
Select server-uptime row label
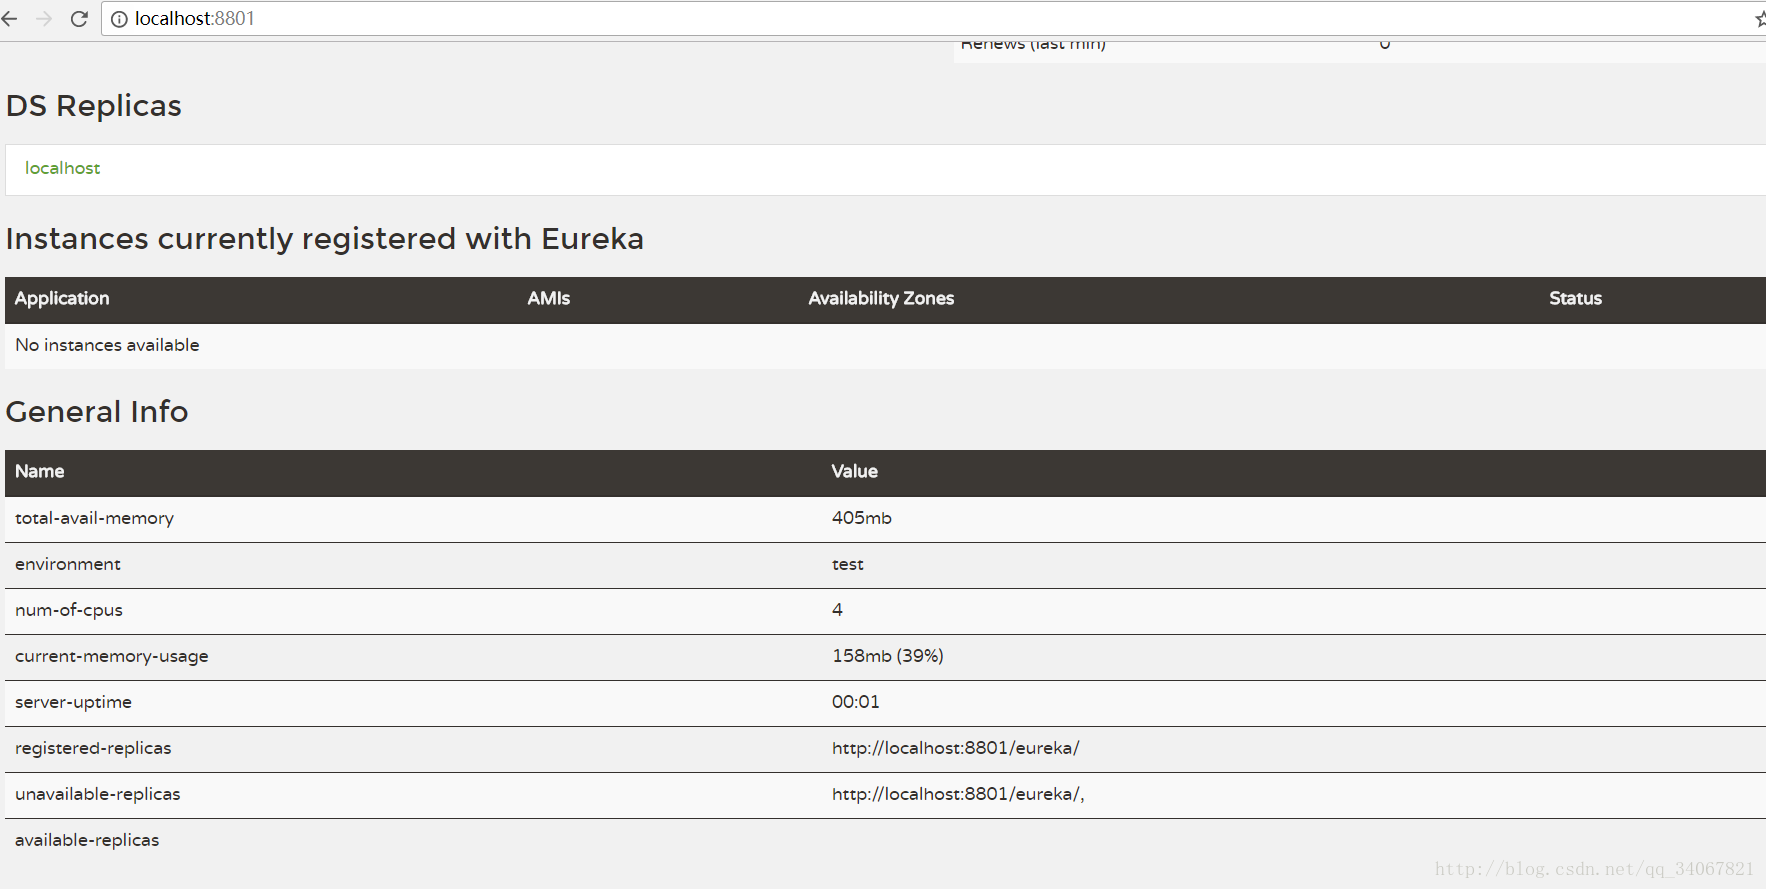(73, 702)
